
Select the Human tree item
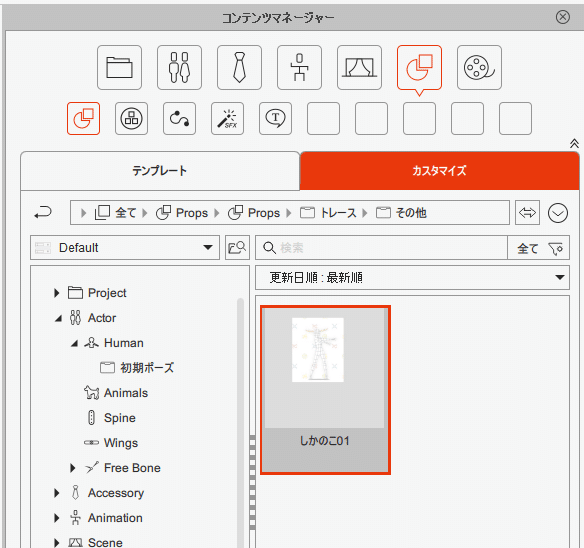114,343
